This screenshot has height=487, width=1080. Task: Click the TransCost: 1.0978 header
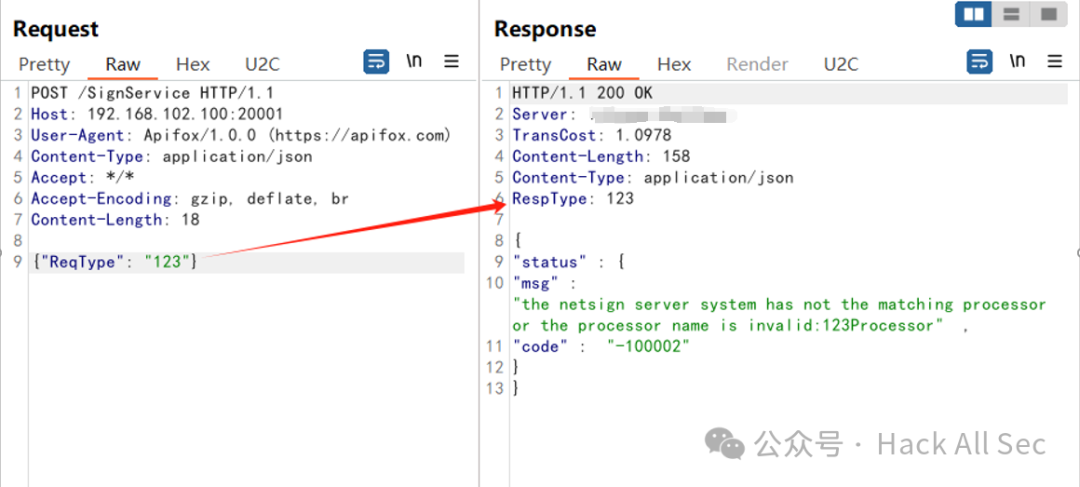[592, 136]
